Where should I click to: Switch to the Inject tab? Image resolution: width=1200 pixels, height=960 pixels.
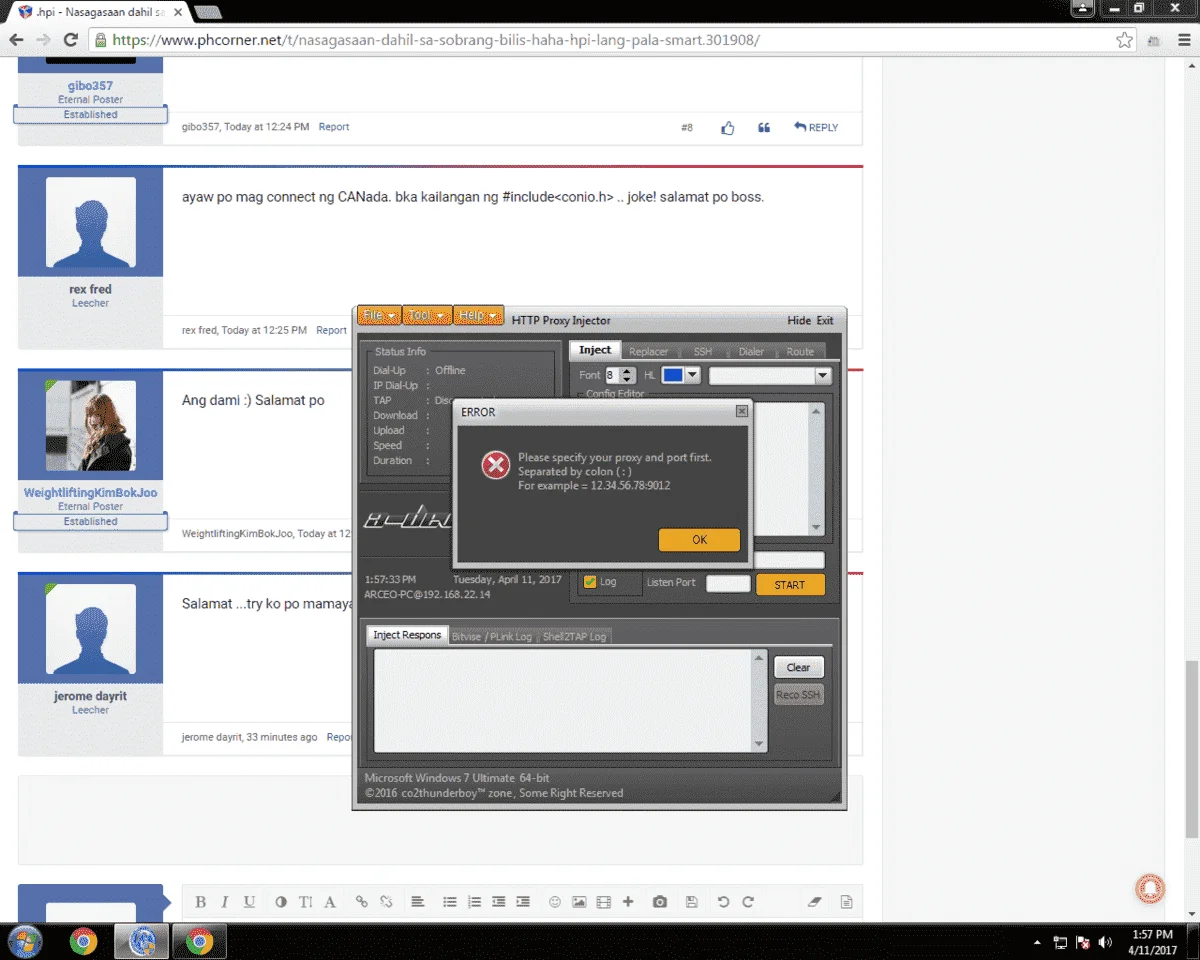coord(595,350)
